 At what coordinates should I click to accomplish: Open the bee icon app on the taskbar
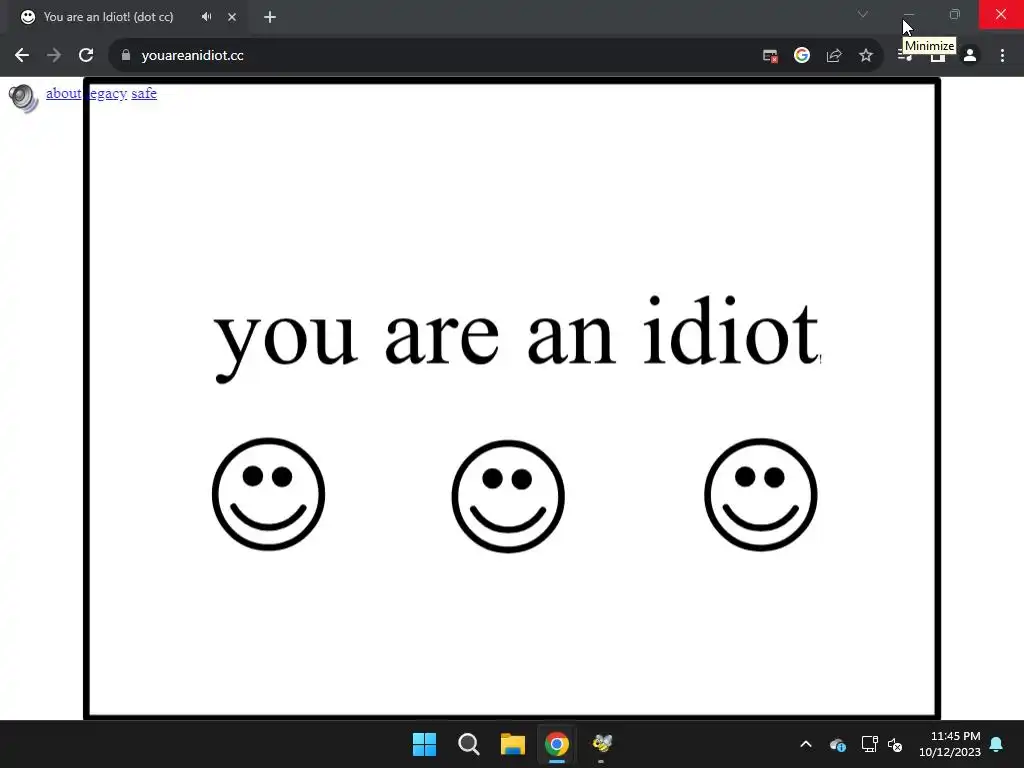(601, 743)
